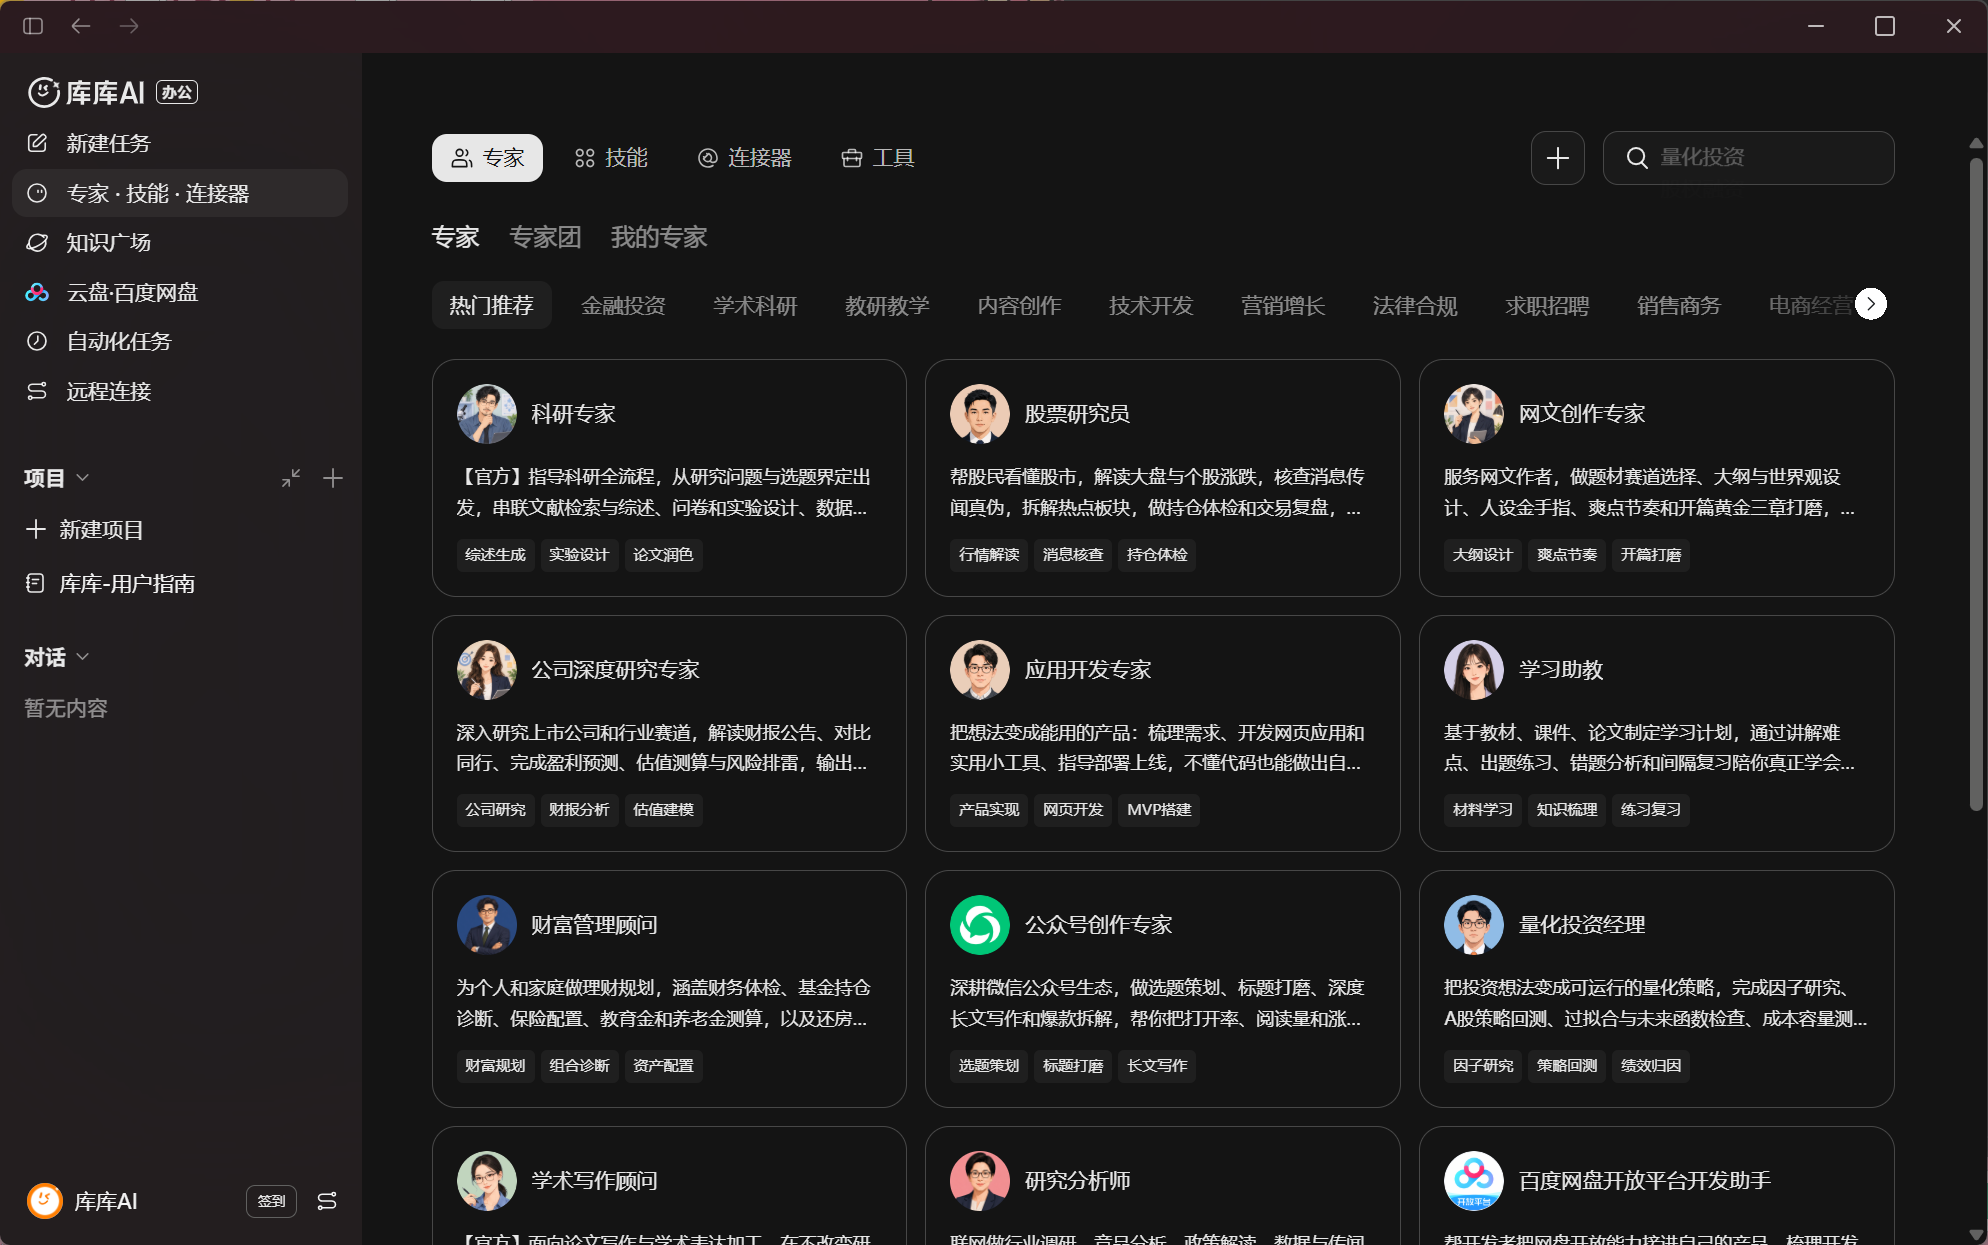The height and width of the screenshot is (1245, 1988).
Task: Go forward with the right arrow
Action: (129, 26)
